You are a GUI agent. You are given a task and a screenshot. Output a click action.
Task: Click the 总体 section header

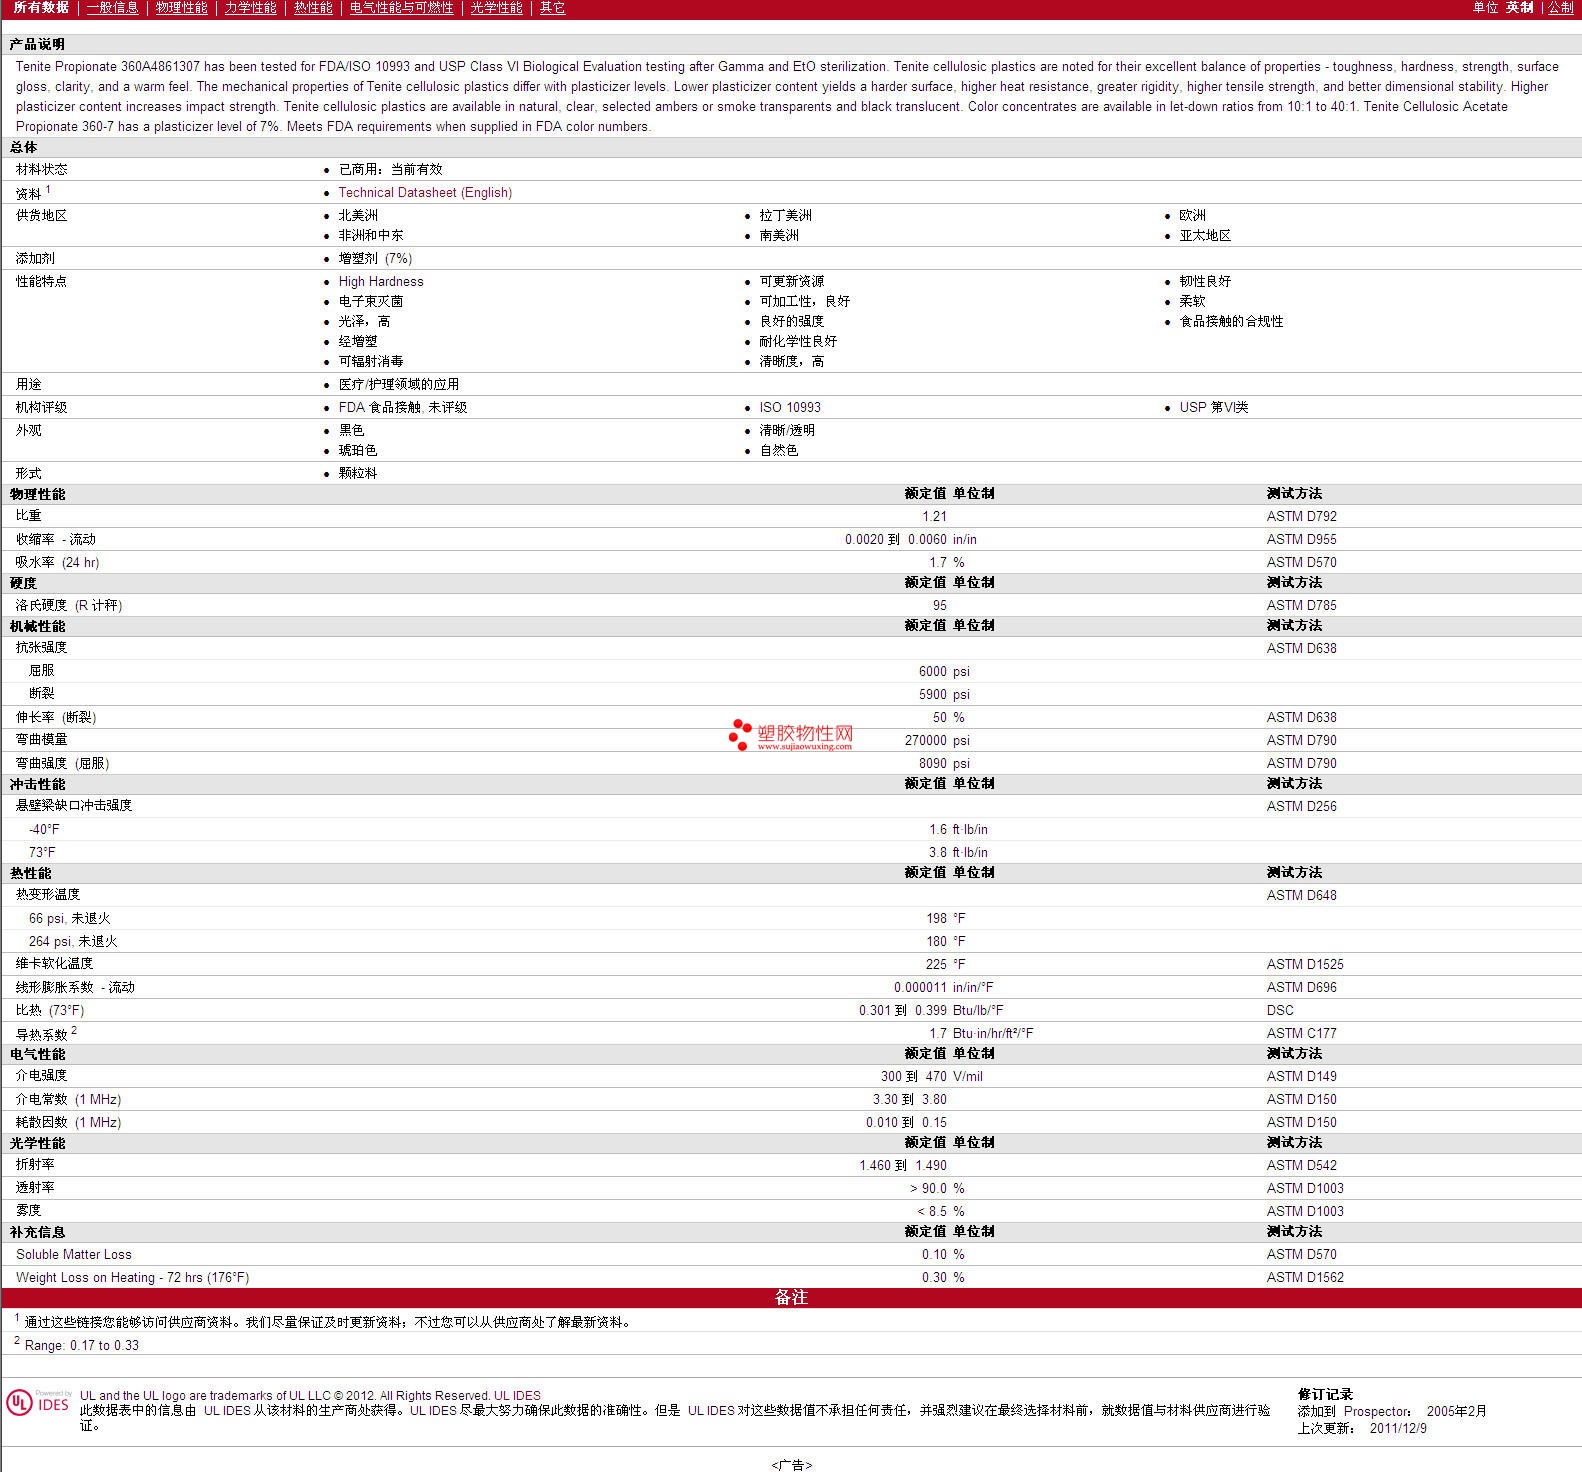click(x=24, y=147)
